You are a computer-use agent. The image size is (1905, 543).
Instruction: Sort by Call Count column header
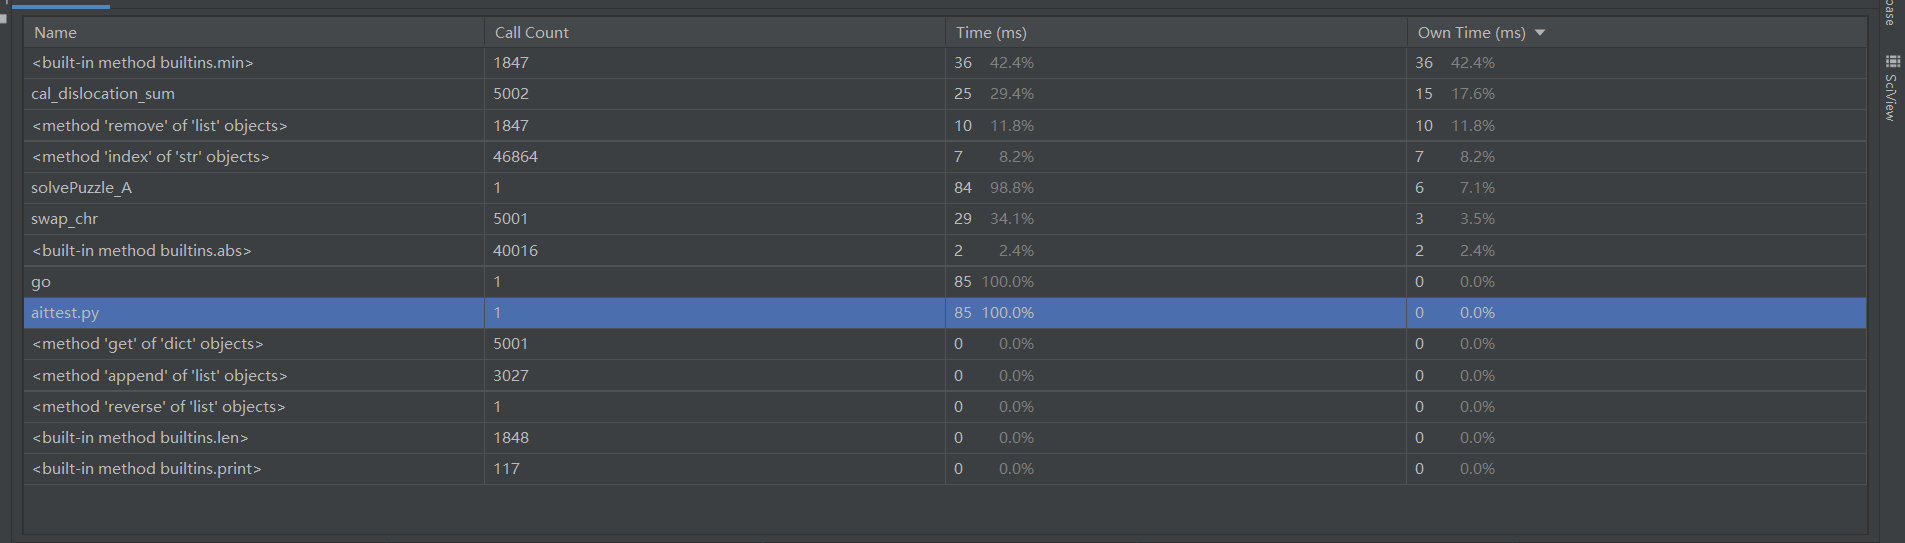pos(531,33)
